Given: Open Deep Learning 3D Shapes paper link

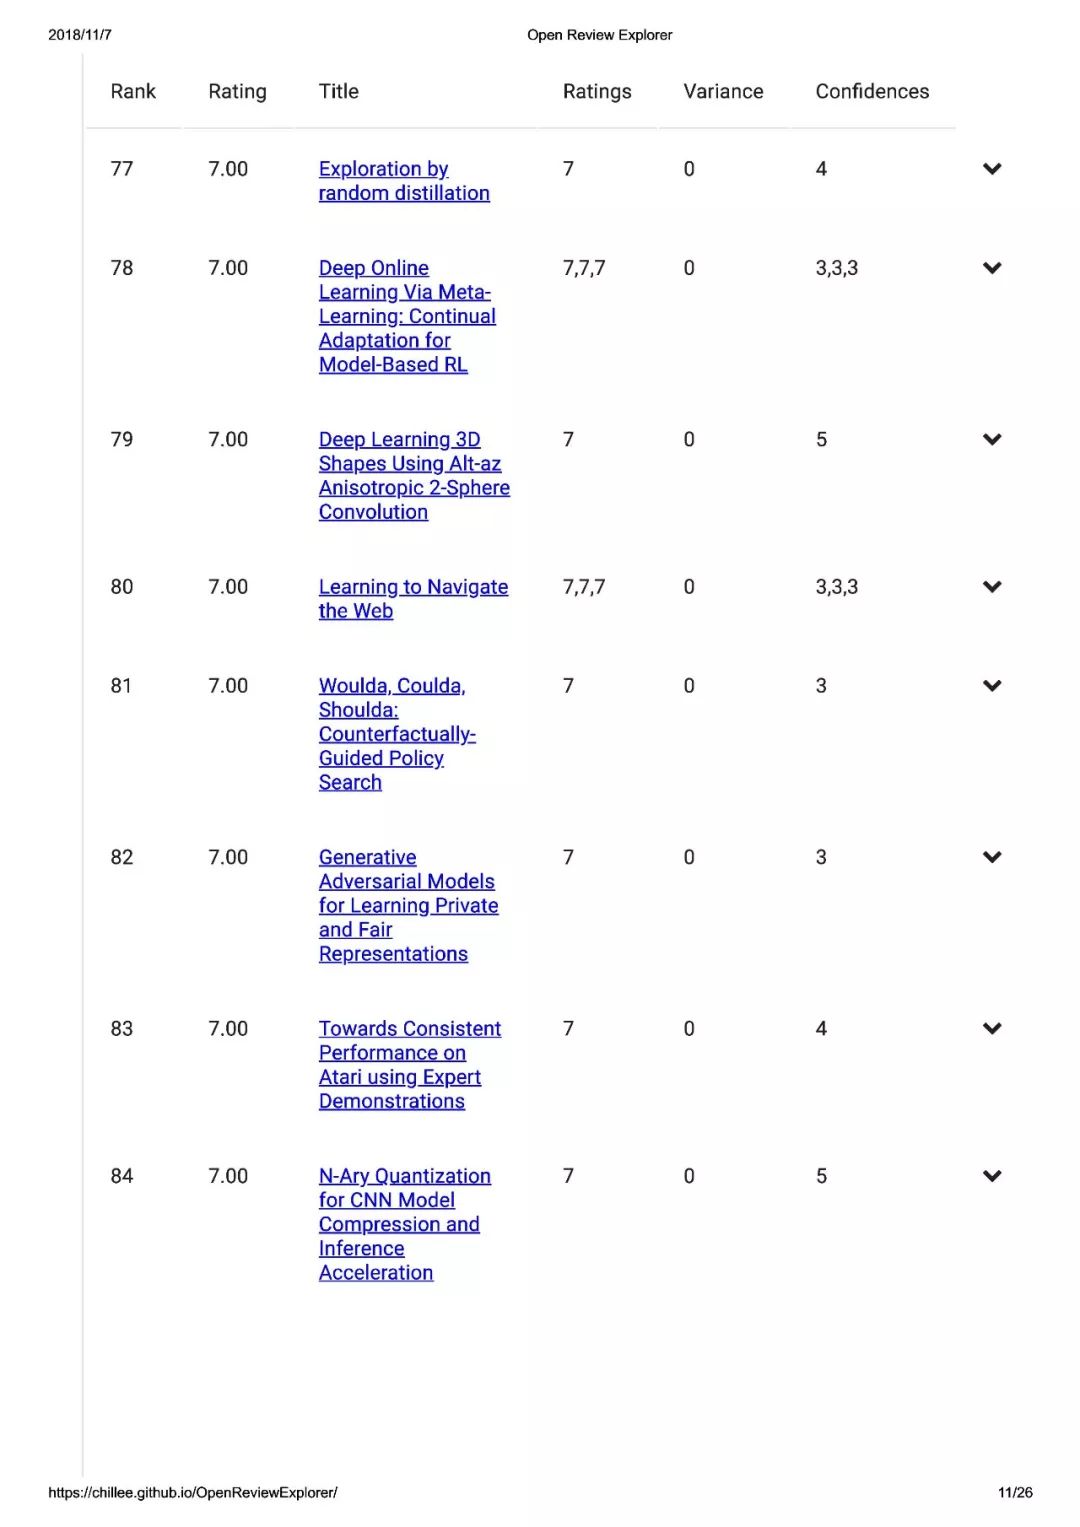Looking at the screenshot, I should pyautogui.click(x=414, y=475).
